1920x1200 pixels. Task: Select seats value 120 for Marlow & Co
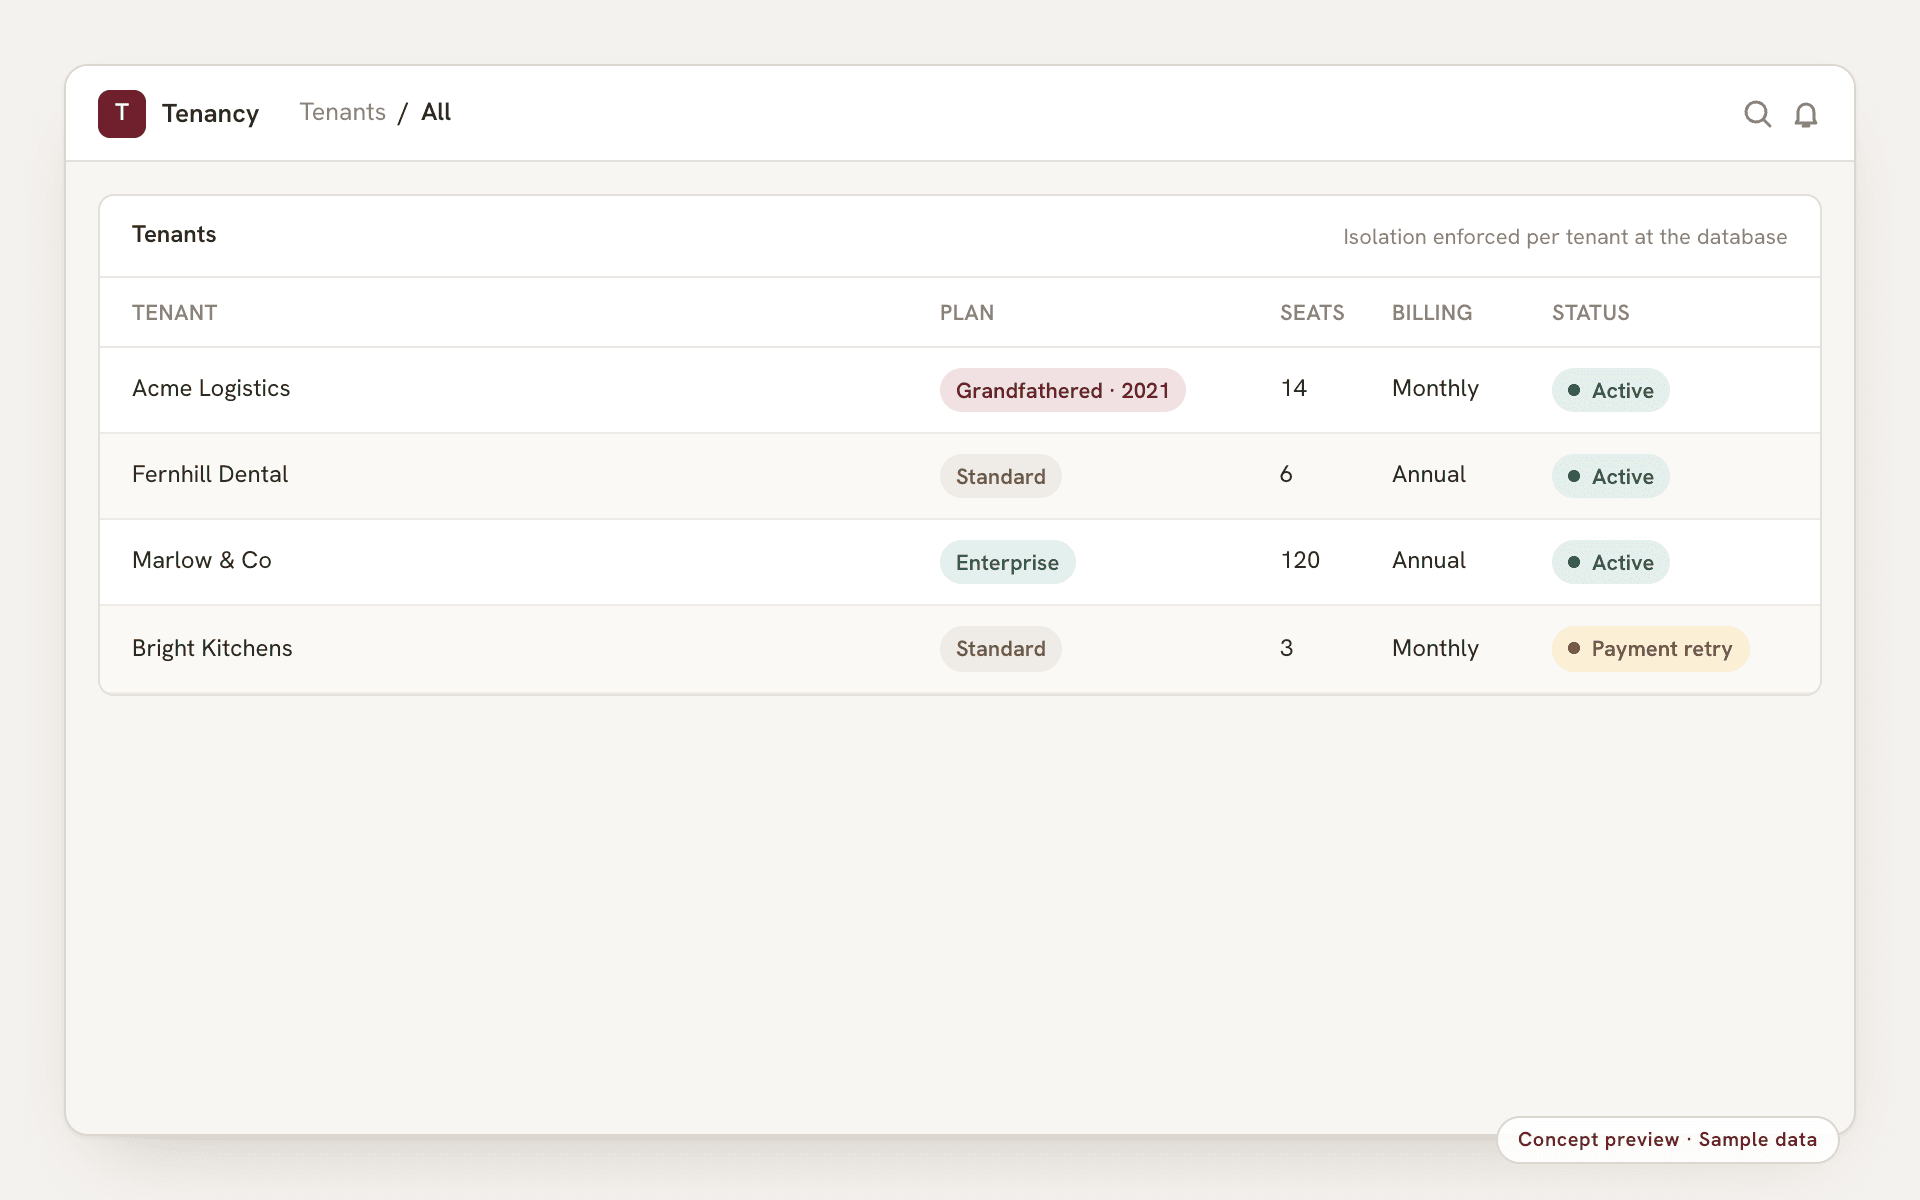tap(1300, 560)
